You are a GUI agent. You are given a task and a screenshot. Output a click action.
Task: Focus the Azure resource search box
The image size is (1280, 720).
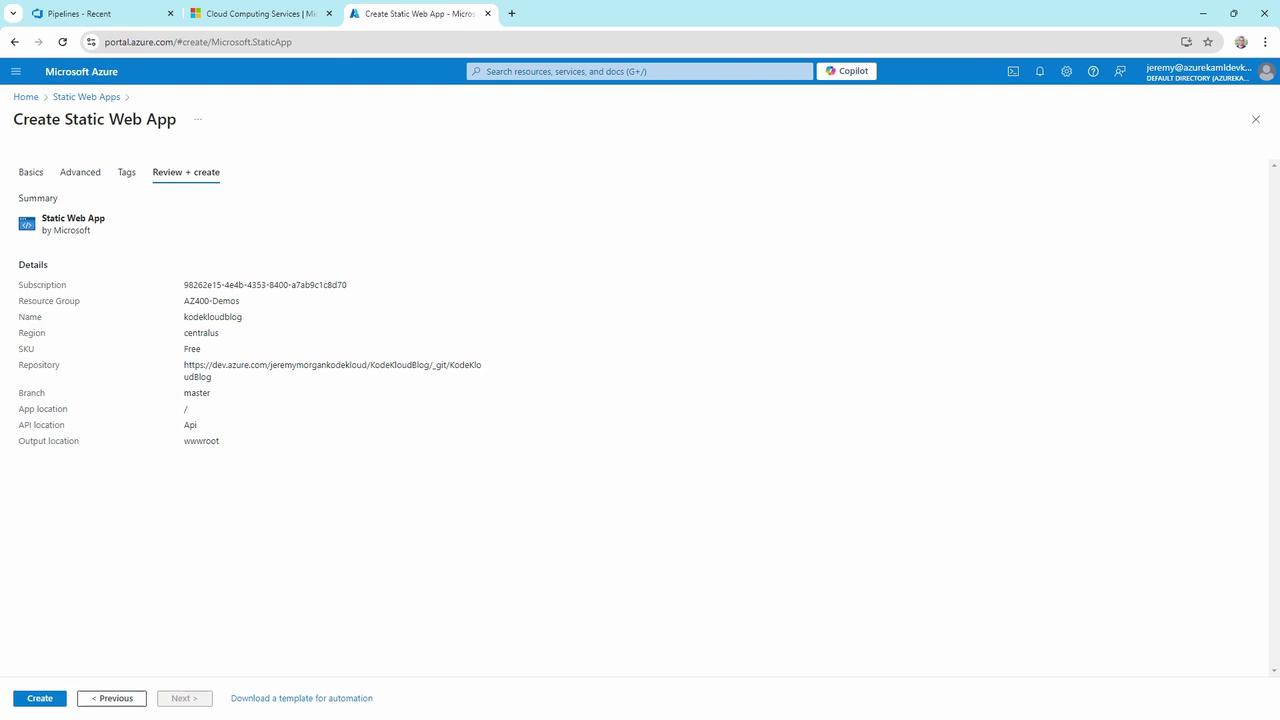coord(640,71)
